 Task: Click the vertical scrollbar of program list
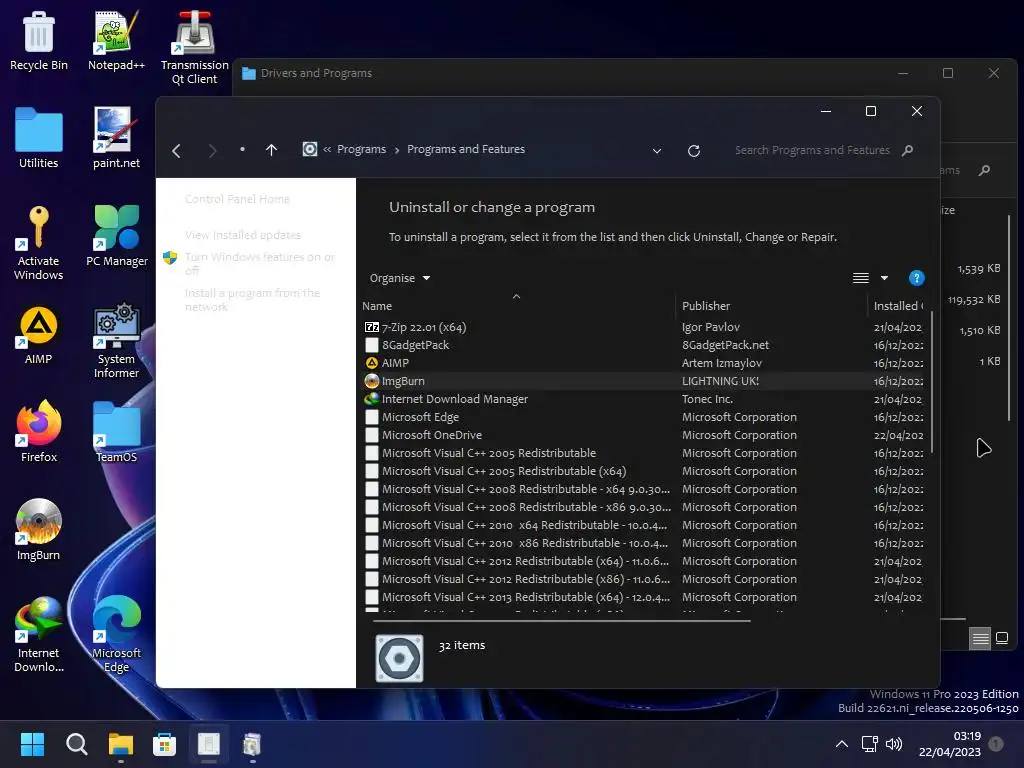(x=932, y=382)
